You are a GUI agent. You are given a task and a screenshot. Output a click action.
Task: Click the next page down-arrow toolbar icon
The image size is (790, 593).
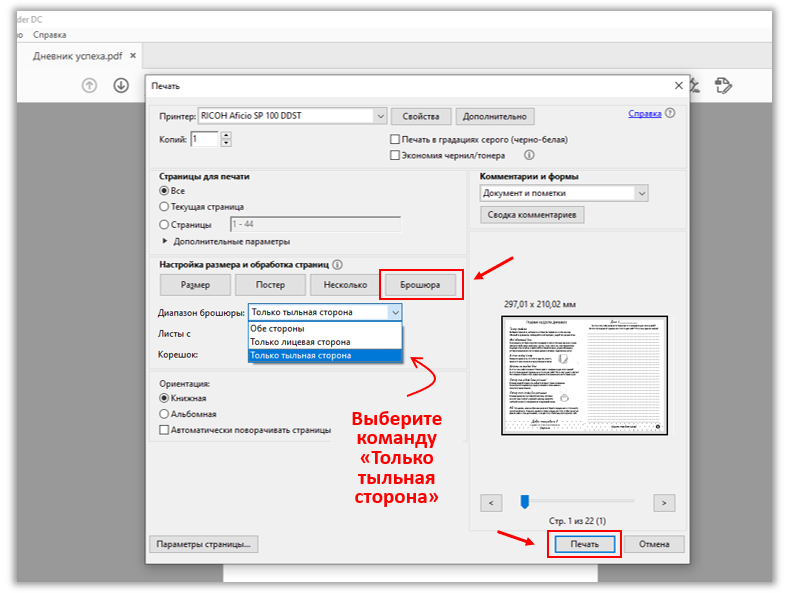121,85
